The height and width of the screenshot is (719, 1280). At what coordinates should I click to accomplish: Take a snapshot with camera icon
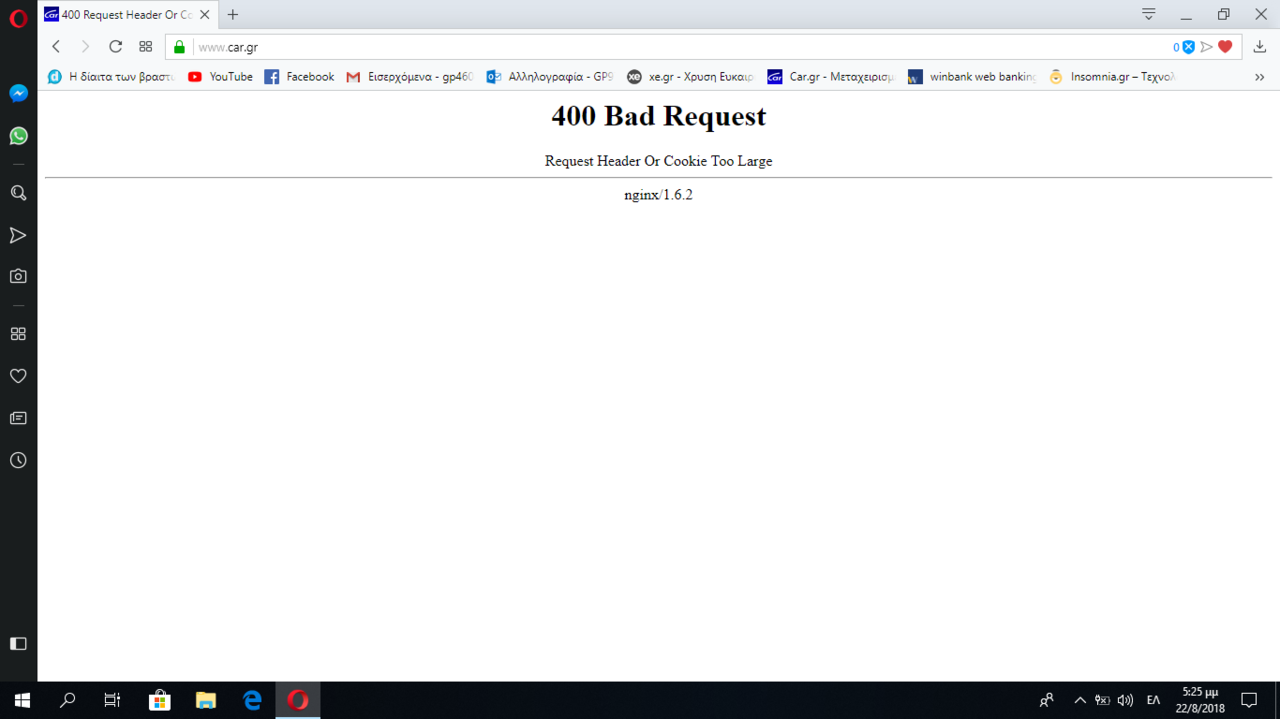18,276
